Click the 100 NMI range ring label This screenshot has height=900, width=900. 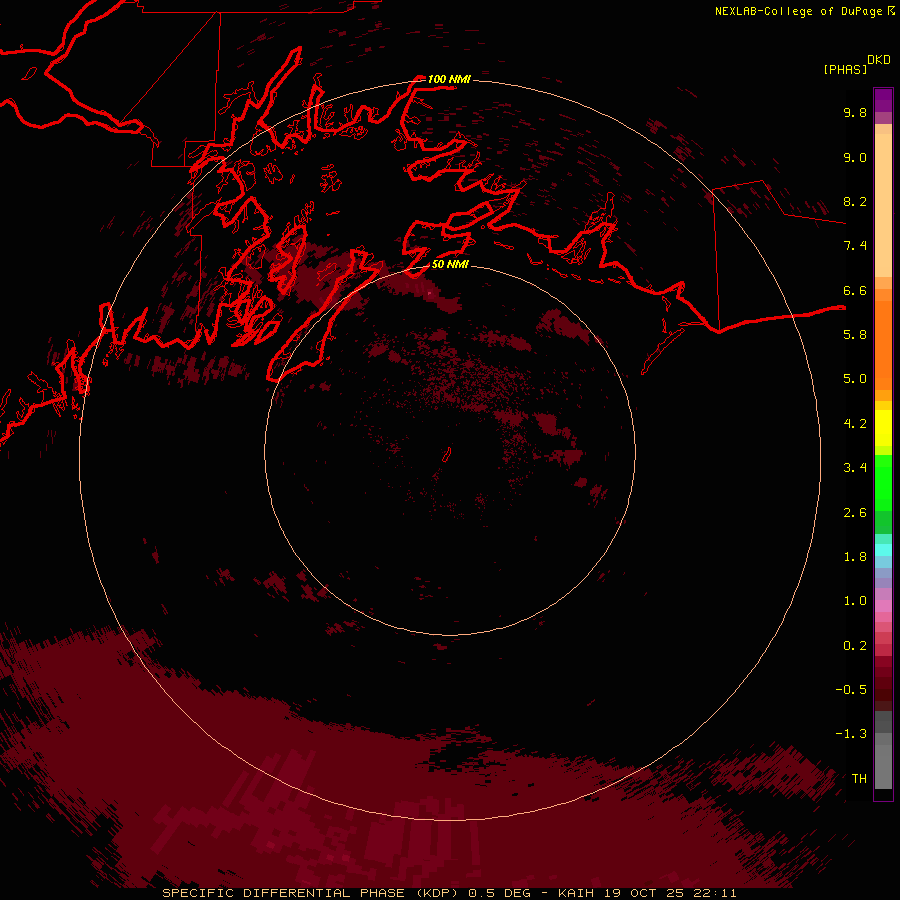[x=449, y=79]
